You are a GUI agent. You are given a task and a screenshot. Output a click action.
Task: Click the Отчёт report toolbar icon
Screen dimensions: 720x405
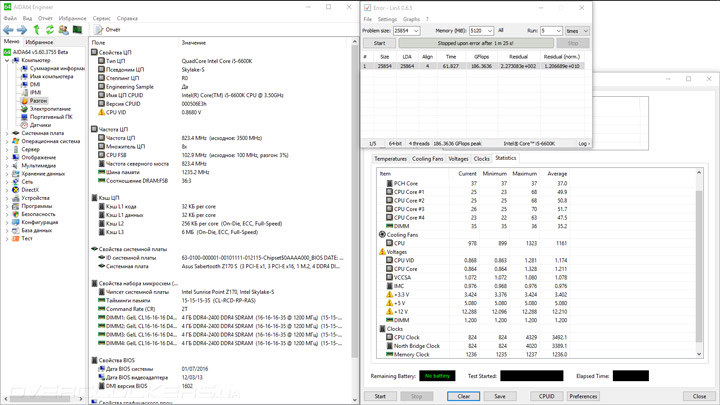99,30
